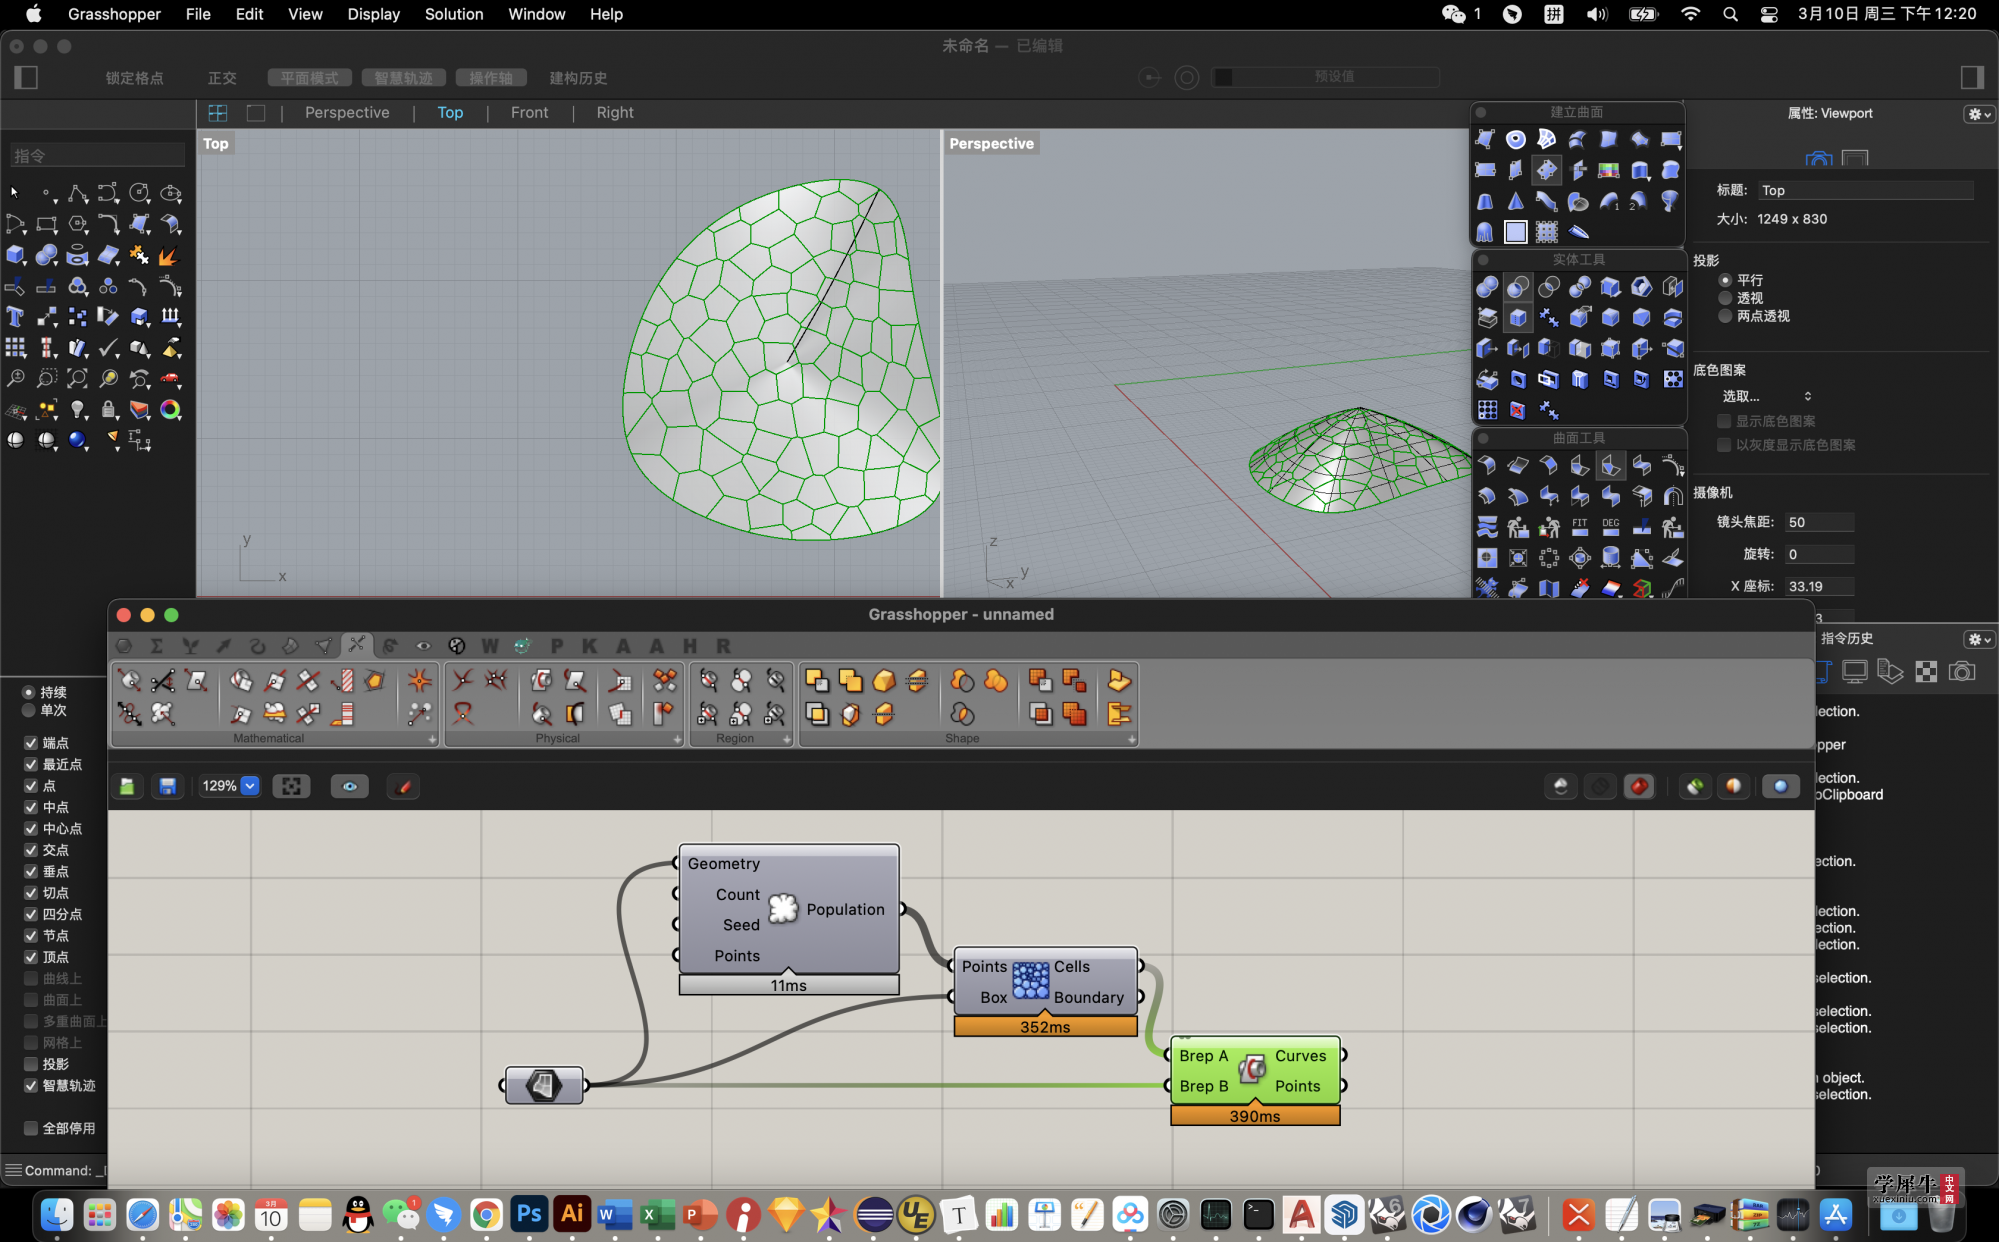Open the Solution menu in the menu bar
Screen dimensions: 1999x1242
point(453,14)
